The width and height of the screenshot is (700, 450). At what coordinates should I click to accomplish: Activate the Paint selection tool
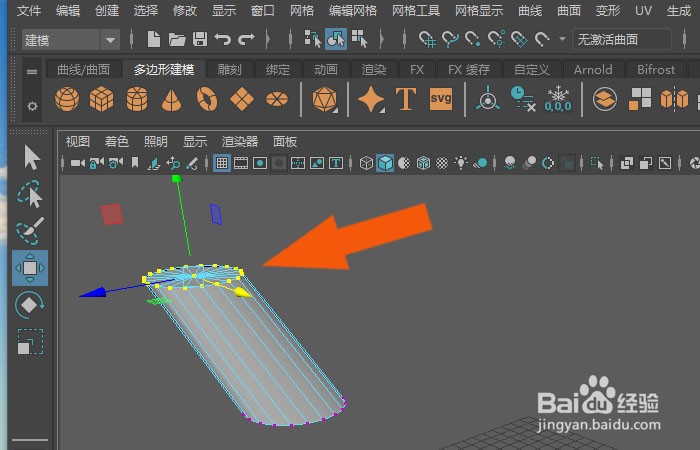30,231
